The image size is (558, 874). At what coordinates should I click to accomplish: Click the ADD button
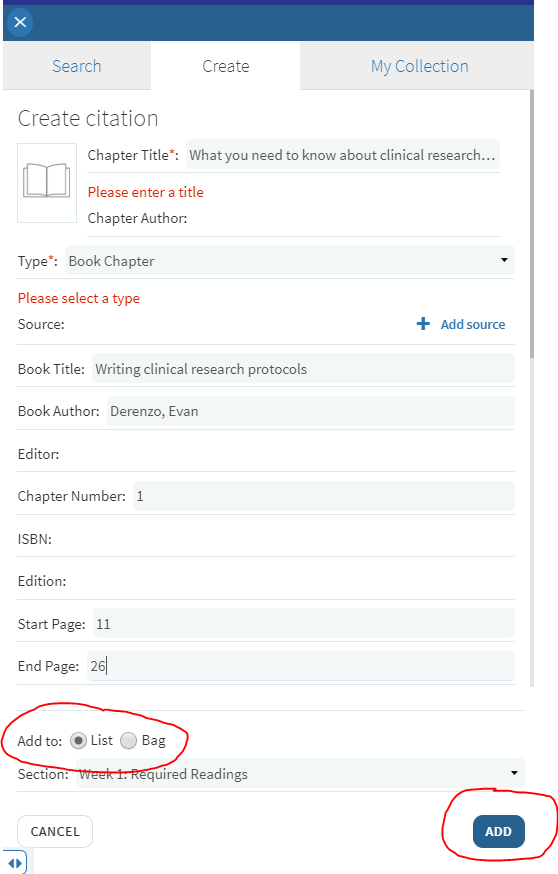click(x=498, y=831)
